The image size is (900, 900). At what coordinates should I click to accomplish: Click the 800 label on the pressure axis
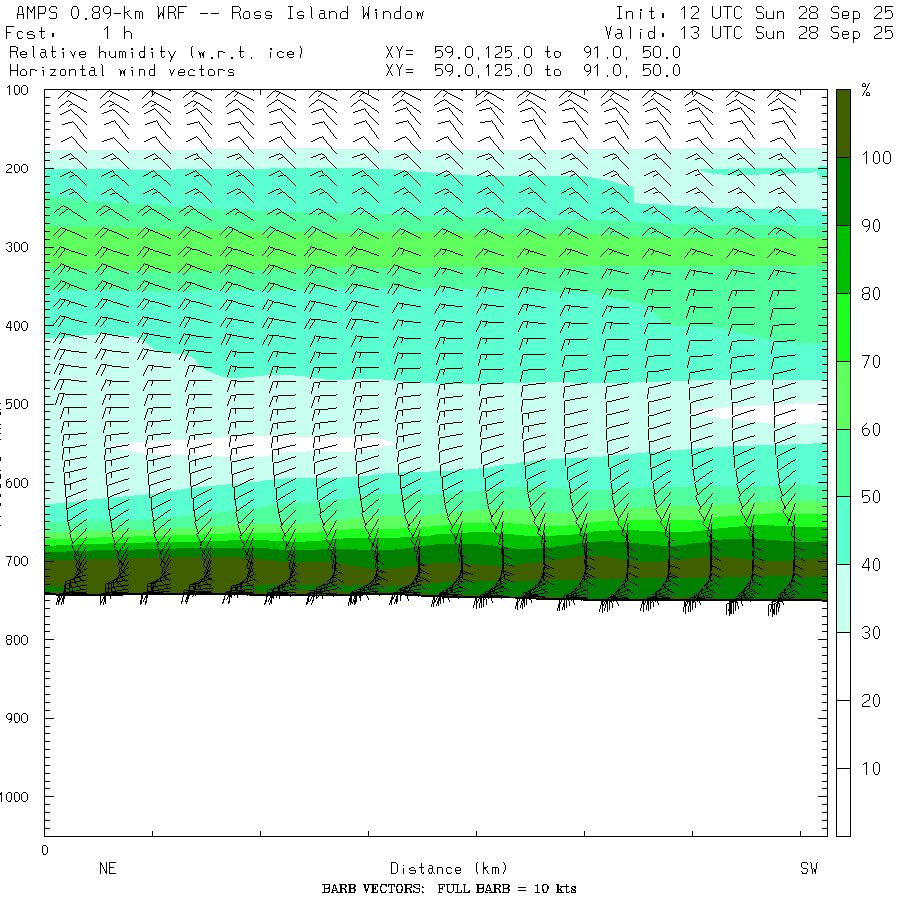coord(17,640)
